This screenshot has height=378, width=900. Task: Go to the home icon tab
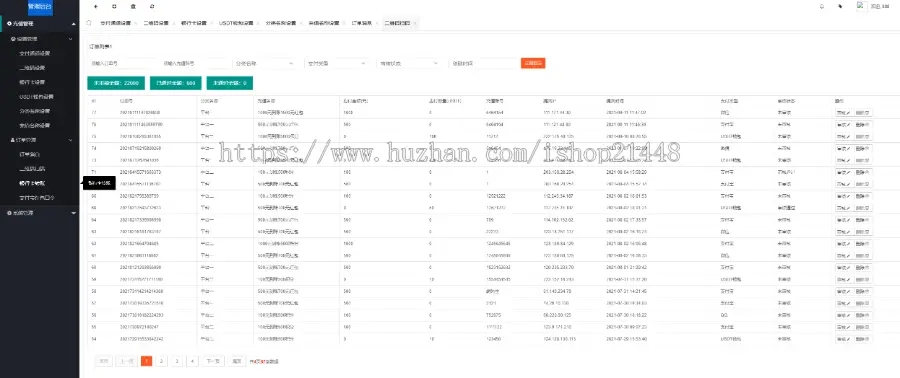tap(88, 23)
